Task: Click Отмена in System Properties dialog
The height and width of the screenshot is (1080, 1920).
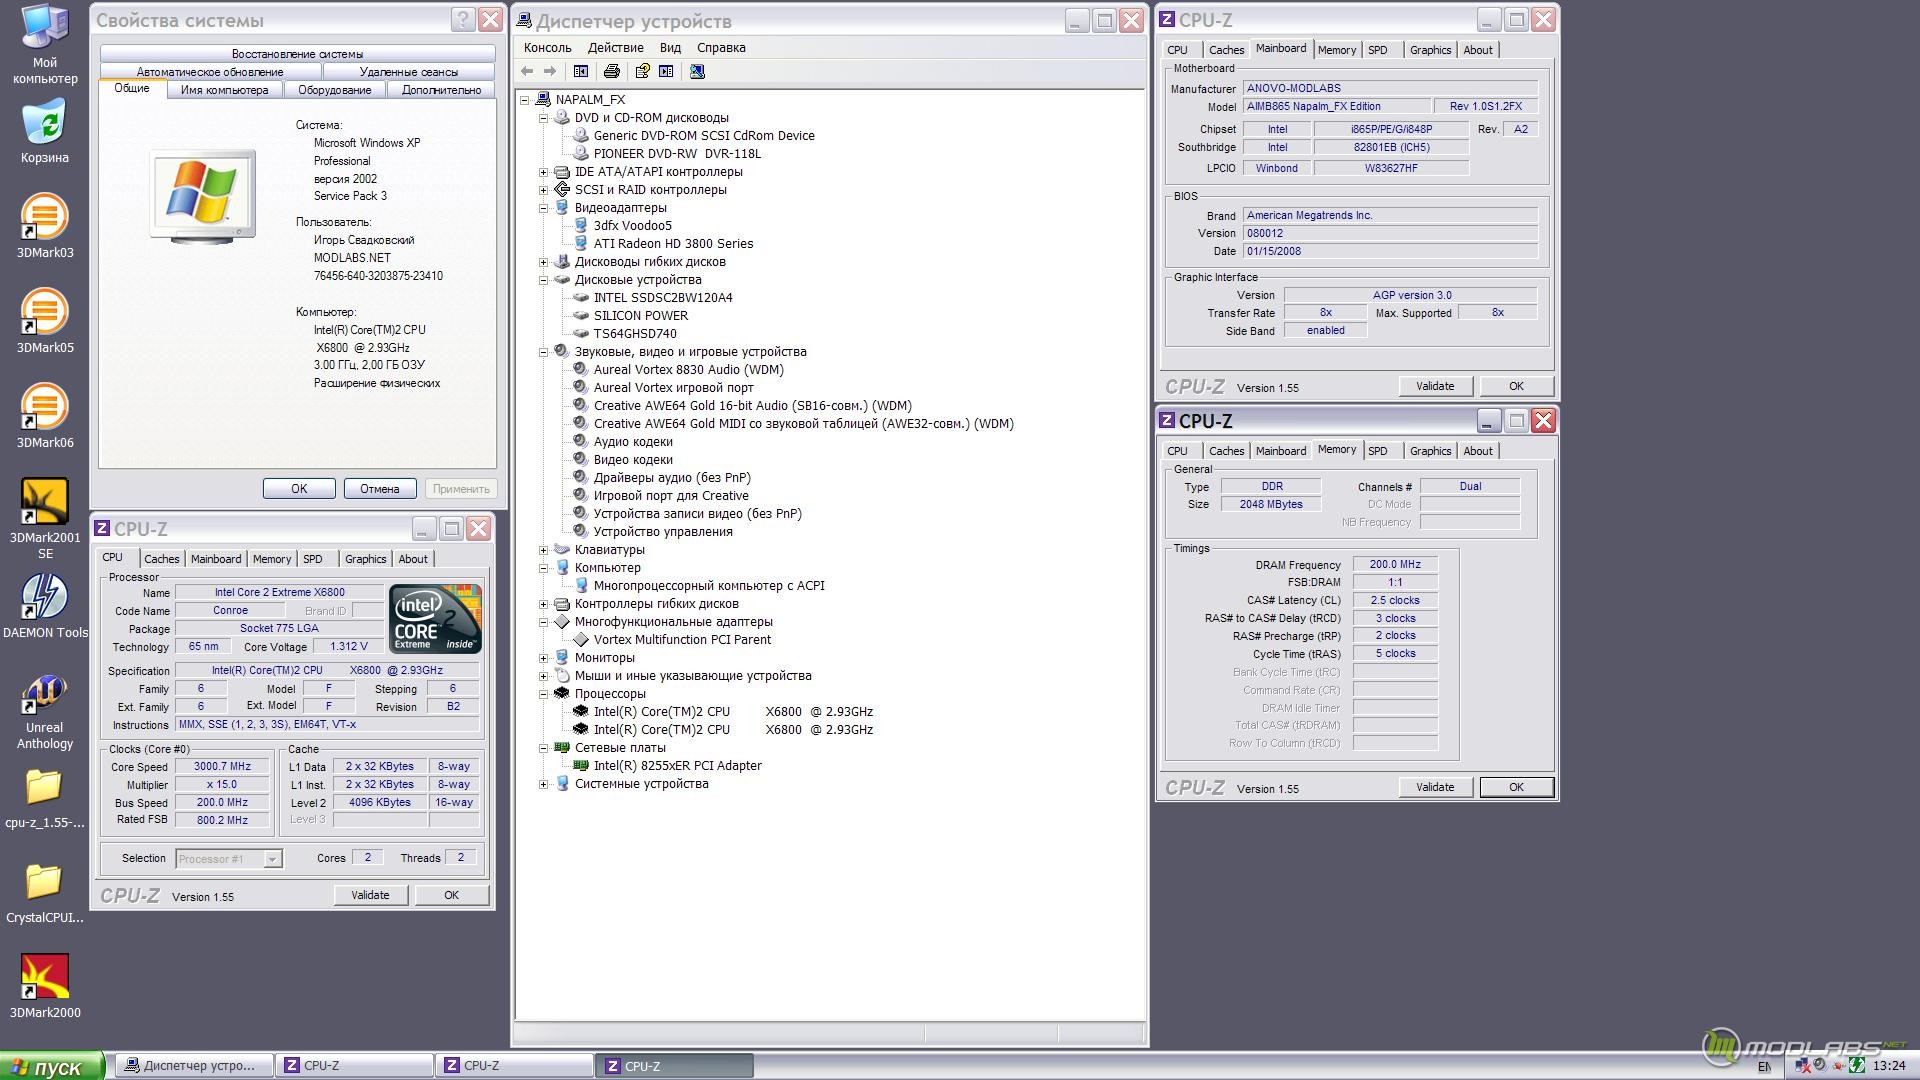Action: click(x=380, y=489)
